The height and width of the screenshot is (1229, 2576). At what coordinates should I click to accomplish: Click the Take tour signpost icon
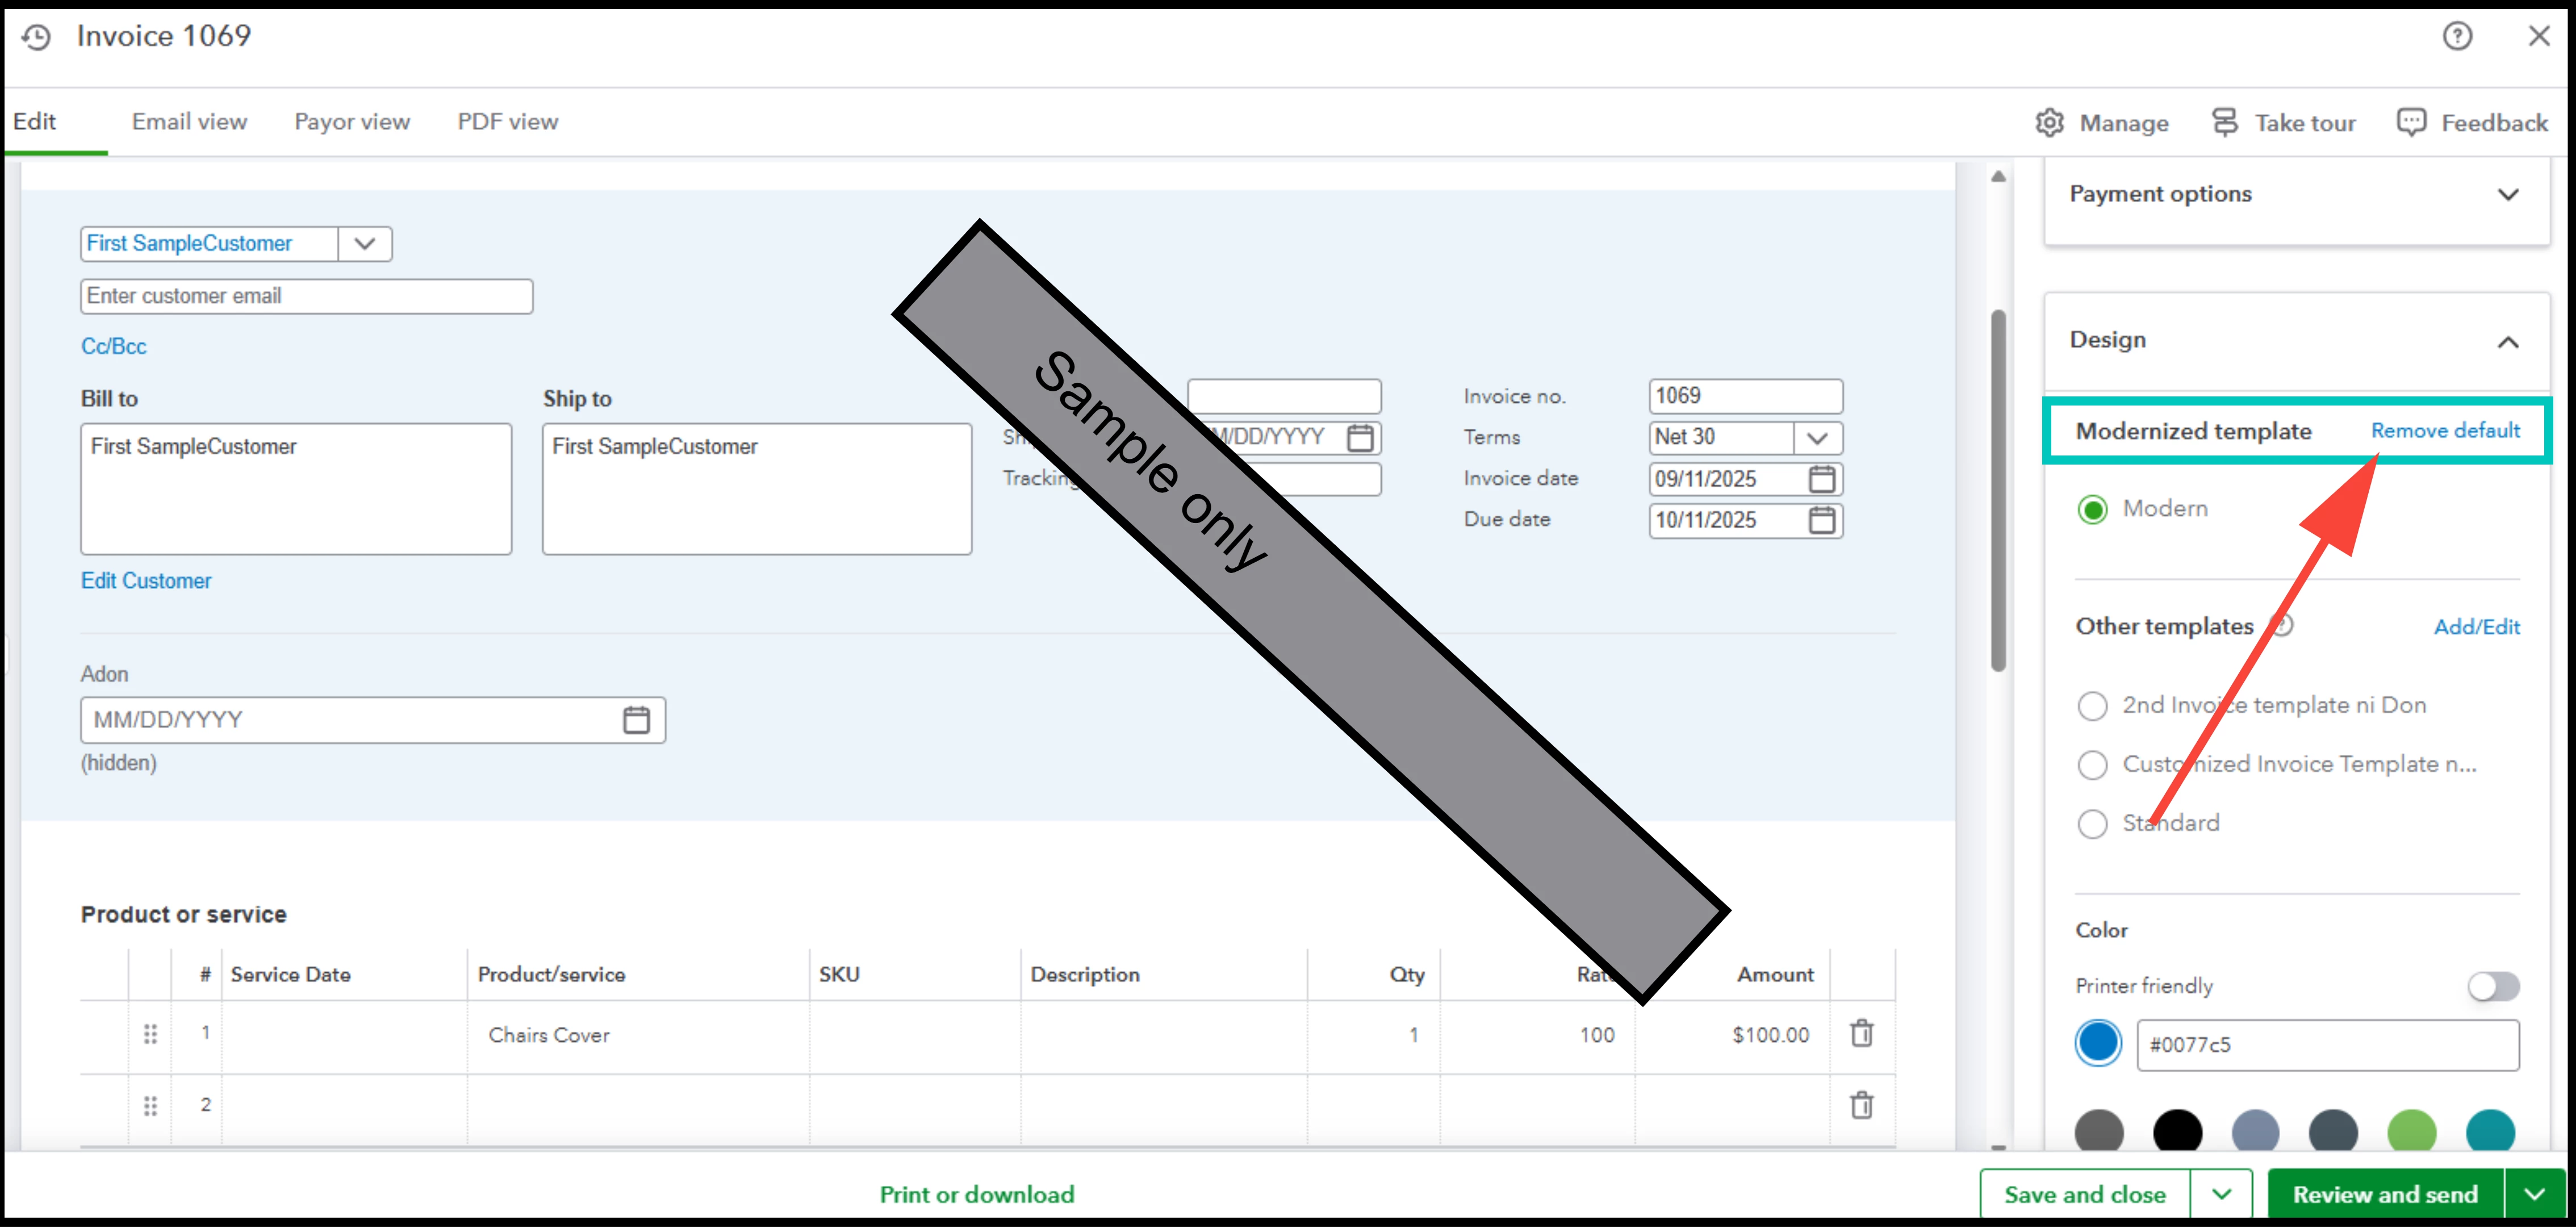pyautogui.click(x=2224, y=122)
